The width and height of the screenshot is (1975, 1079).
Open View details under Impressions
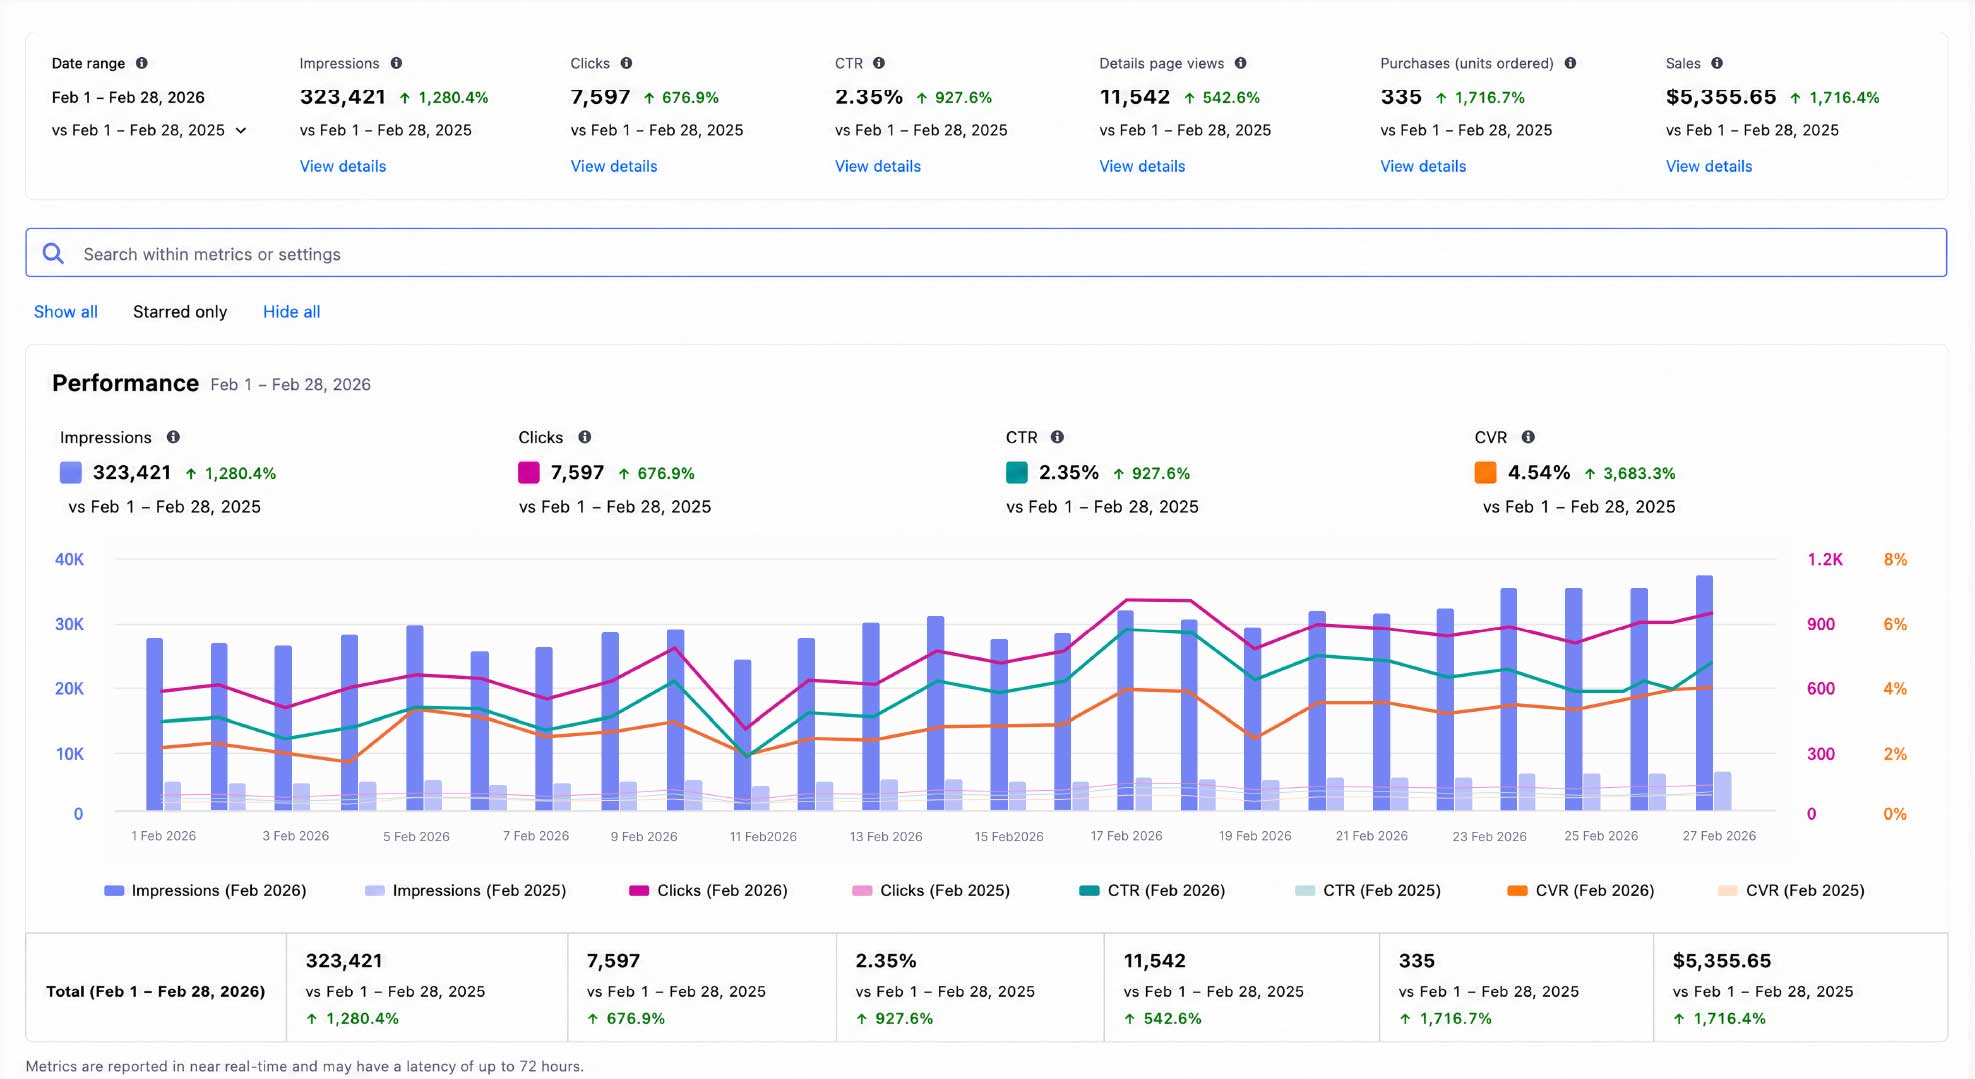(343, 167)
